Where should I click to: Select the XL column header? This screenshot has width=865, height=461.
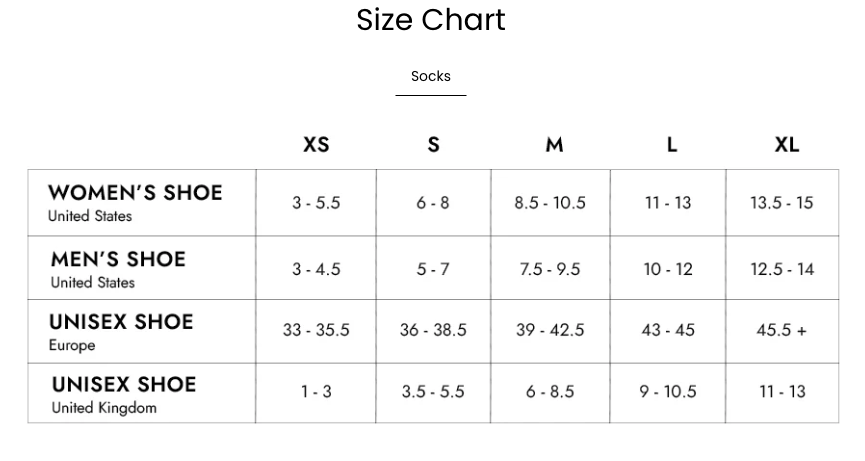pos(787,145)
